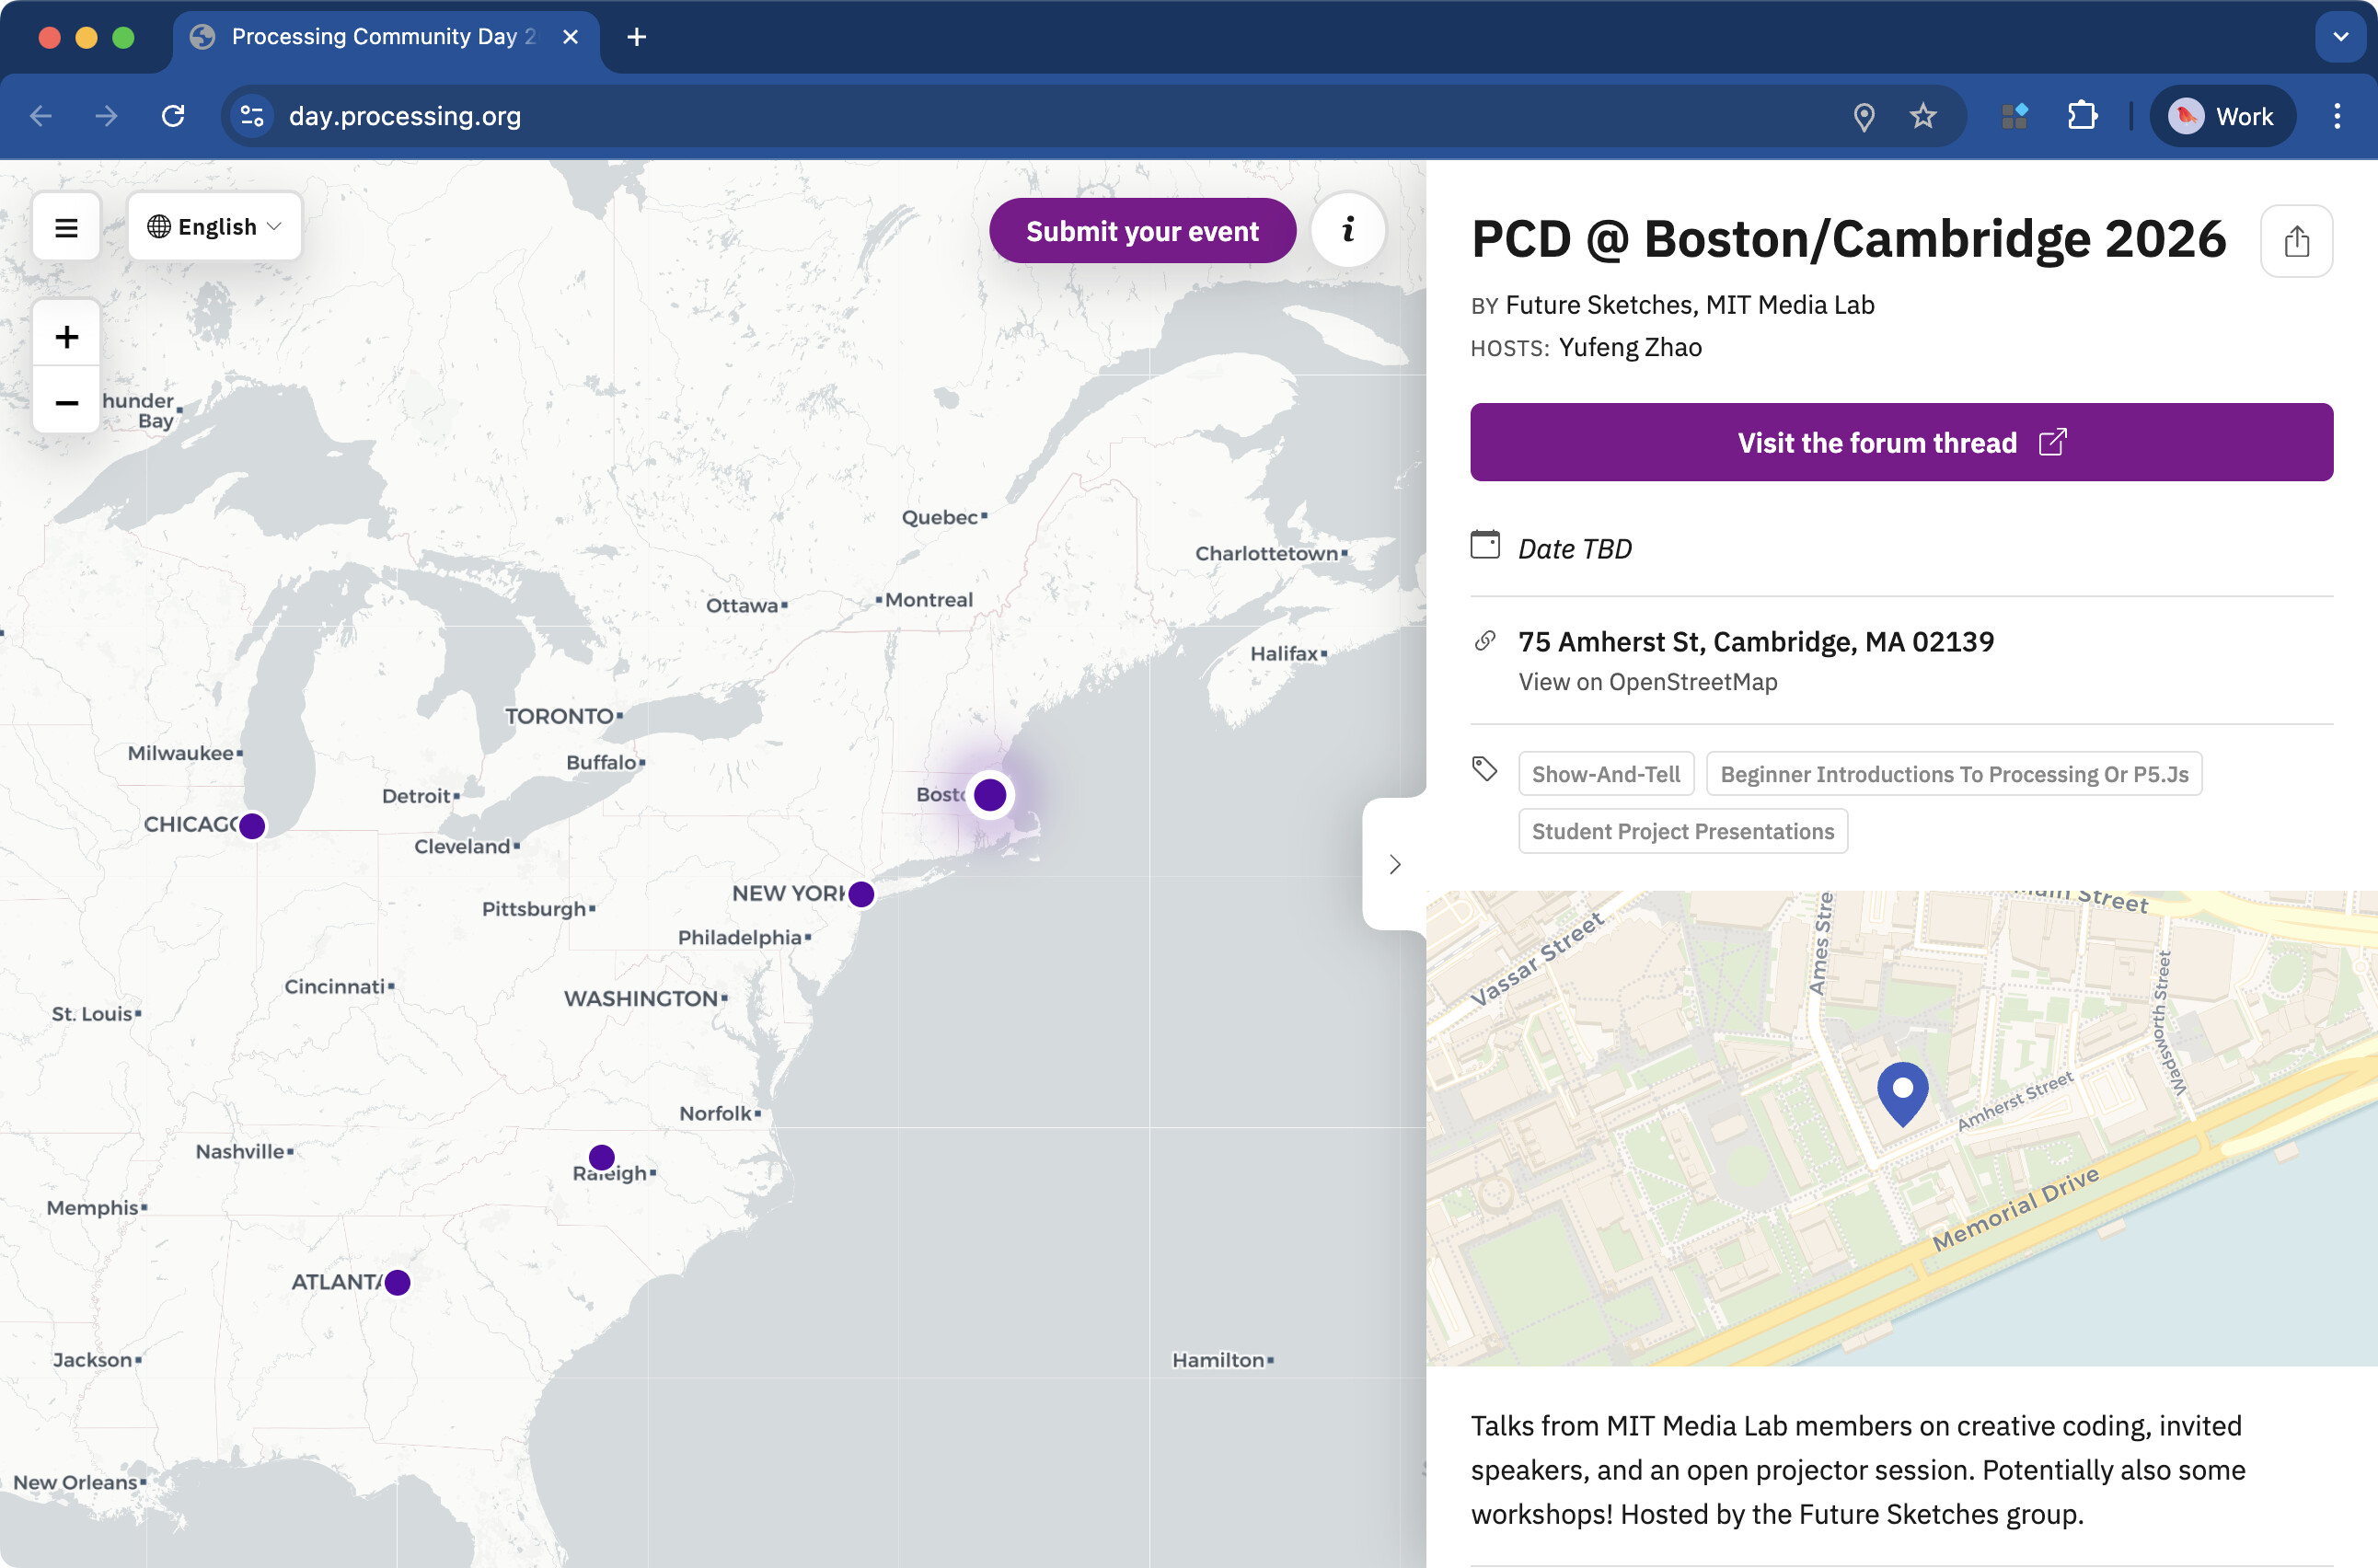Open the English language dropdown

point(214,227)
